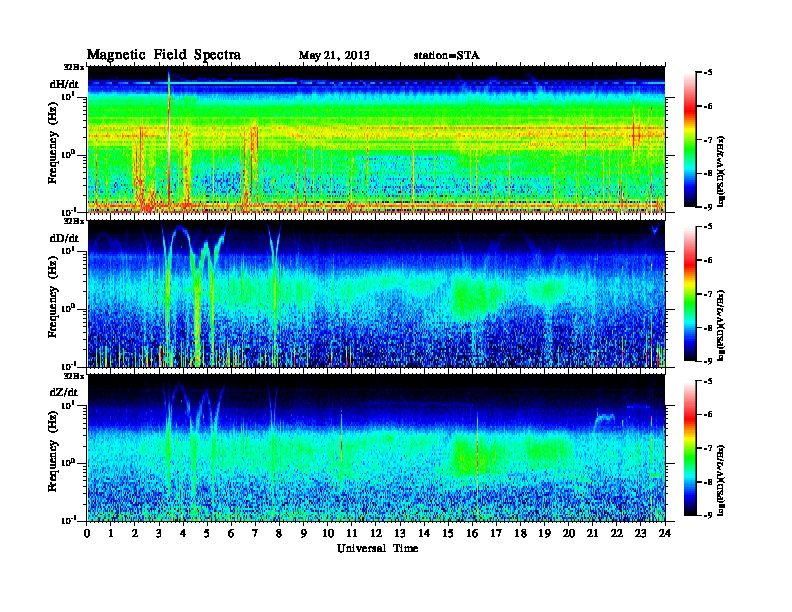Click hour 7 on the time axis
Screen dimensions: 792x612
pyautogui.click(x=256, y=533)
